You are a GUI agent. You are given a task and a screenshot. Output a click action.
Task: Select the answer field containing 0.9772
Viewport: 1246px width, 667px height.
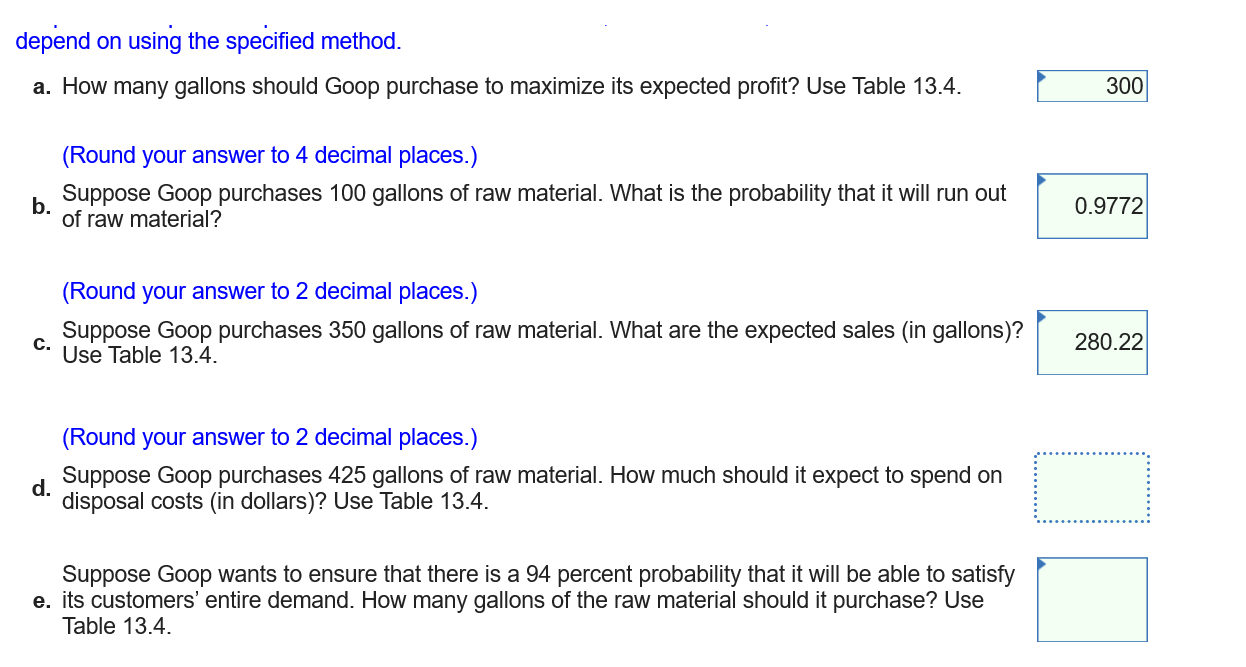pos(1092,206)
